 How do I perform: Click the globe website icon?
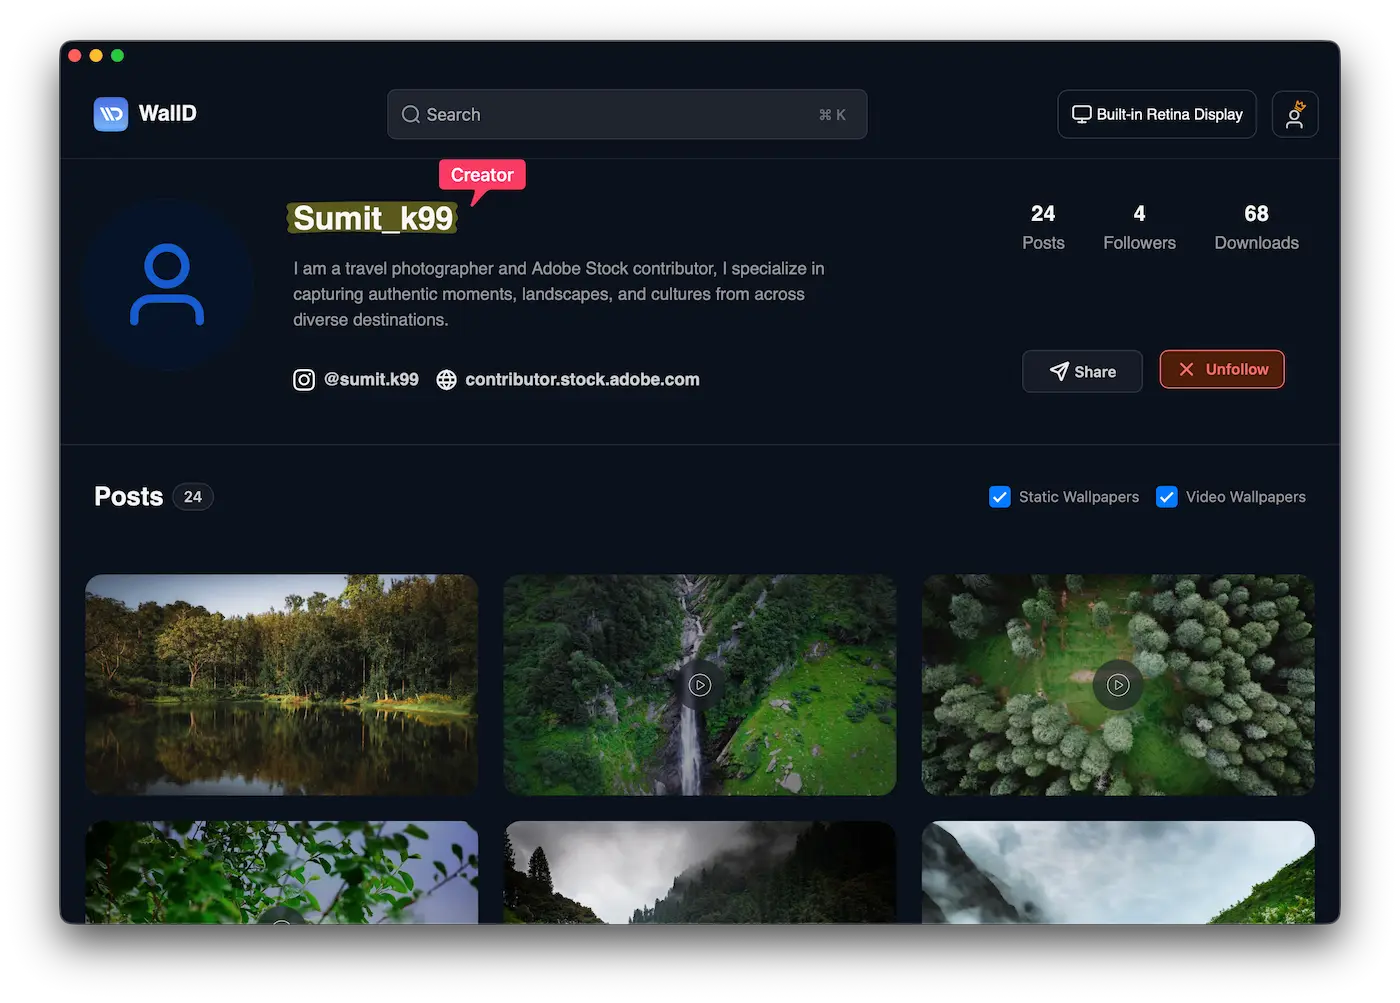pyautogui.click(x=447, y=380)
